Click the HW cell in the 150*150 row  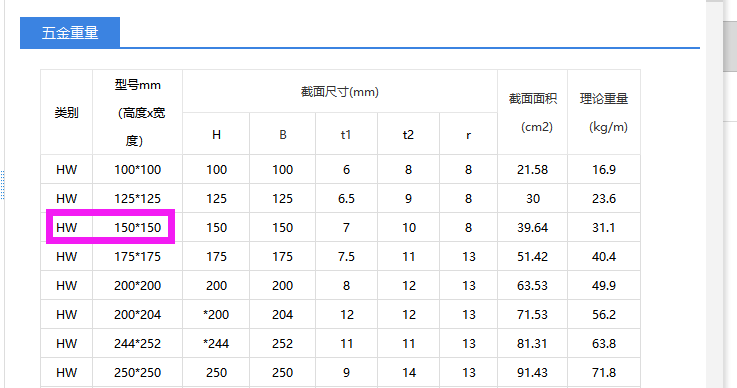click(66, 228)
